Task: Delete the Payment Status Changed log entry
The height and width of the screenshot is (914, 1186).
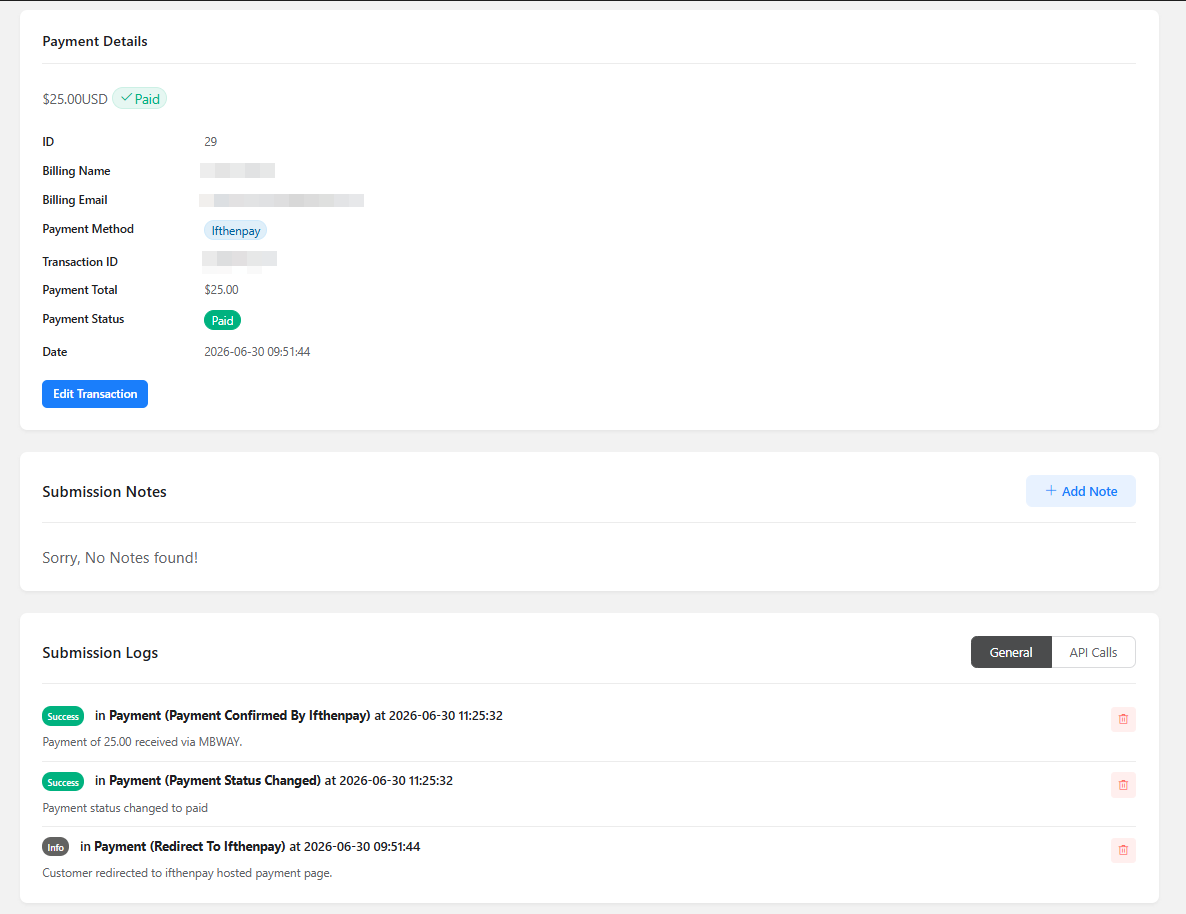Action: click(x=1123, y=785)
